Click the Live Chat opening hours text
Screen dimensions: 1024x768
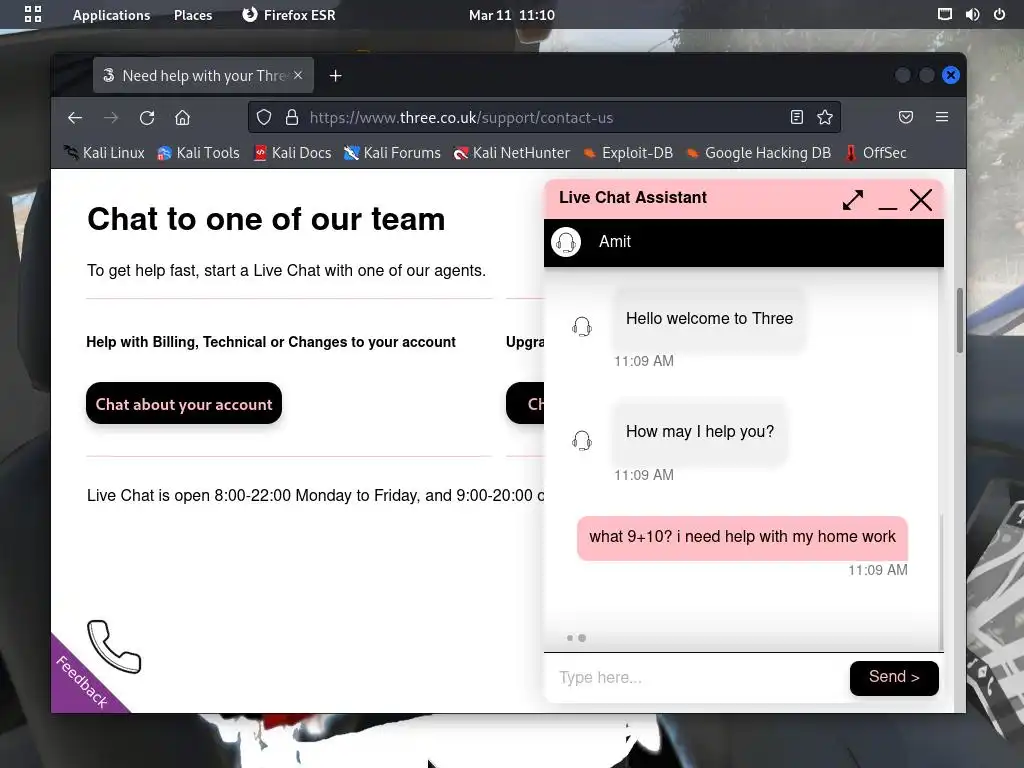pos(315,496)
